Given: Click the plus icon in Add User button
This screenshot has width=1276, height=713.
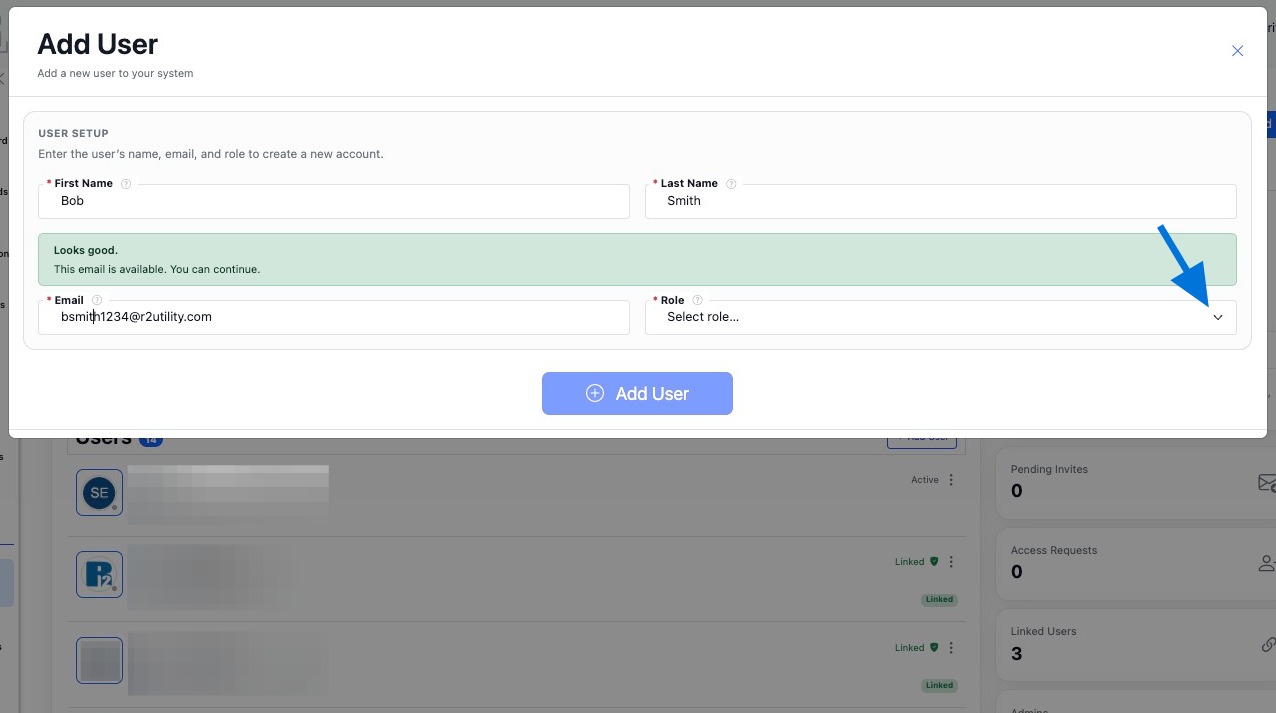Looking at the screenshot, I should click(595, 393).
